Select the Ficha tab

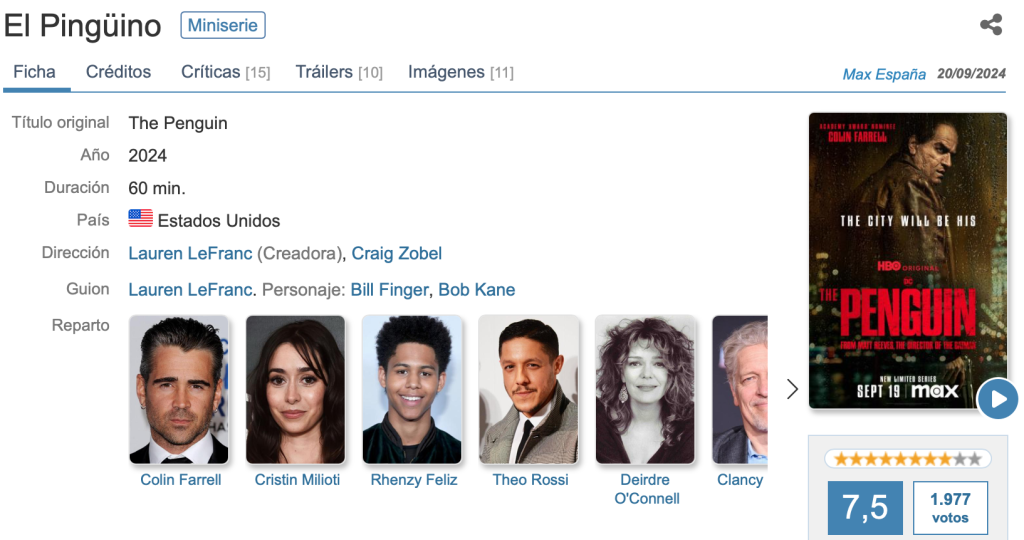click(x=34, y=72)
